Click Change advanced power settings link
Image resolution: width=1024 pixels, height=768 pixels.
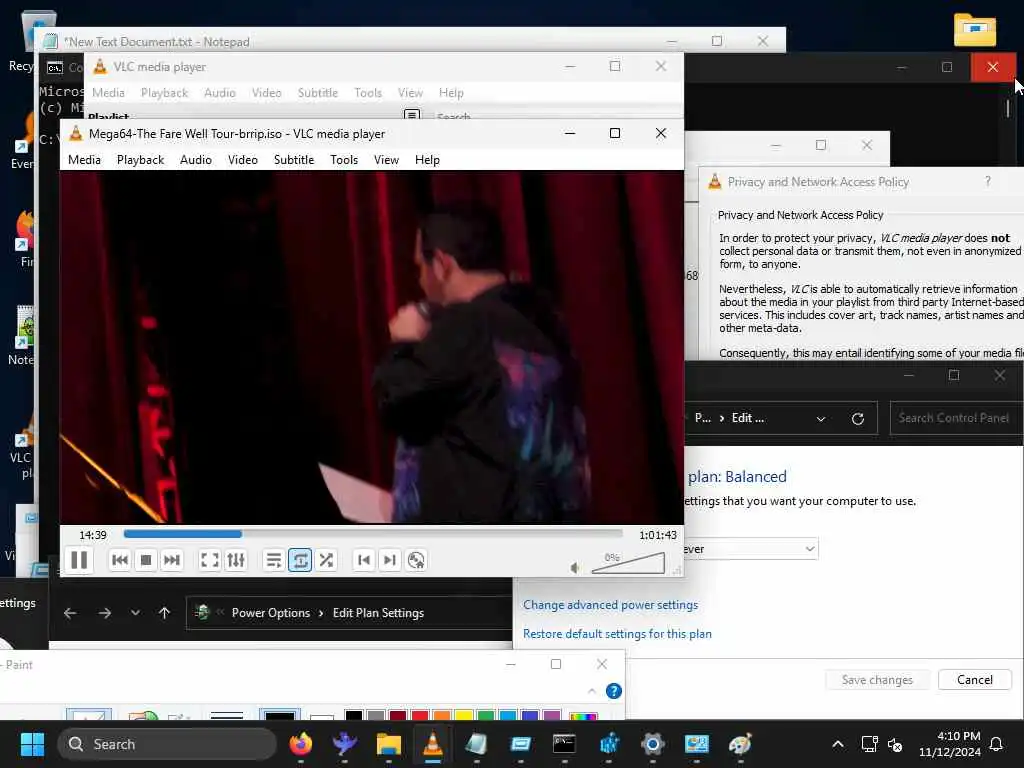610,605
